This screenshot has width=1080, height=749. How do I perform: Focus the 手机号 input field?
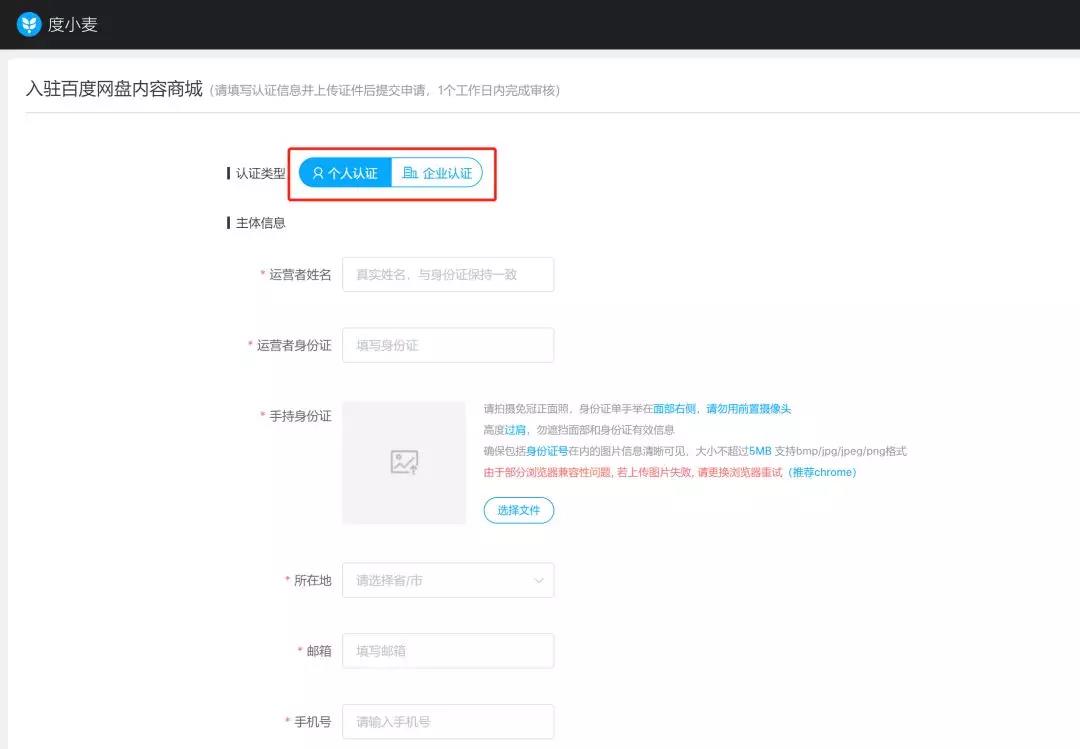pos(448,721)
